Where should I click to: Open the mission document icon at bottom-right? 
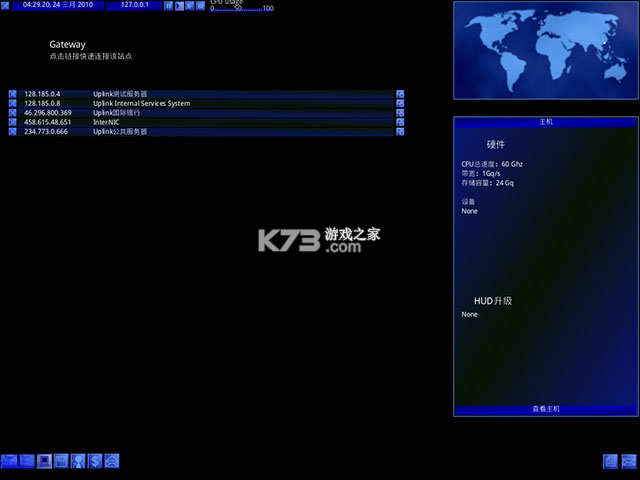pos(610,462)
